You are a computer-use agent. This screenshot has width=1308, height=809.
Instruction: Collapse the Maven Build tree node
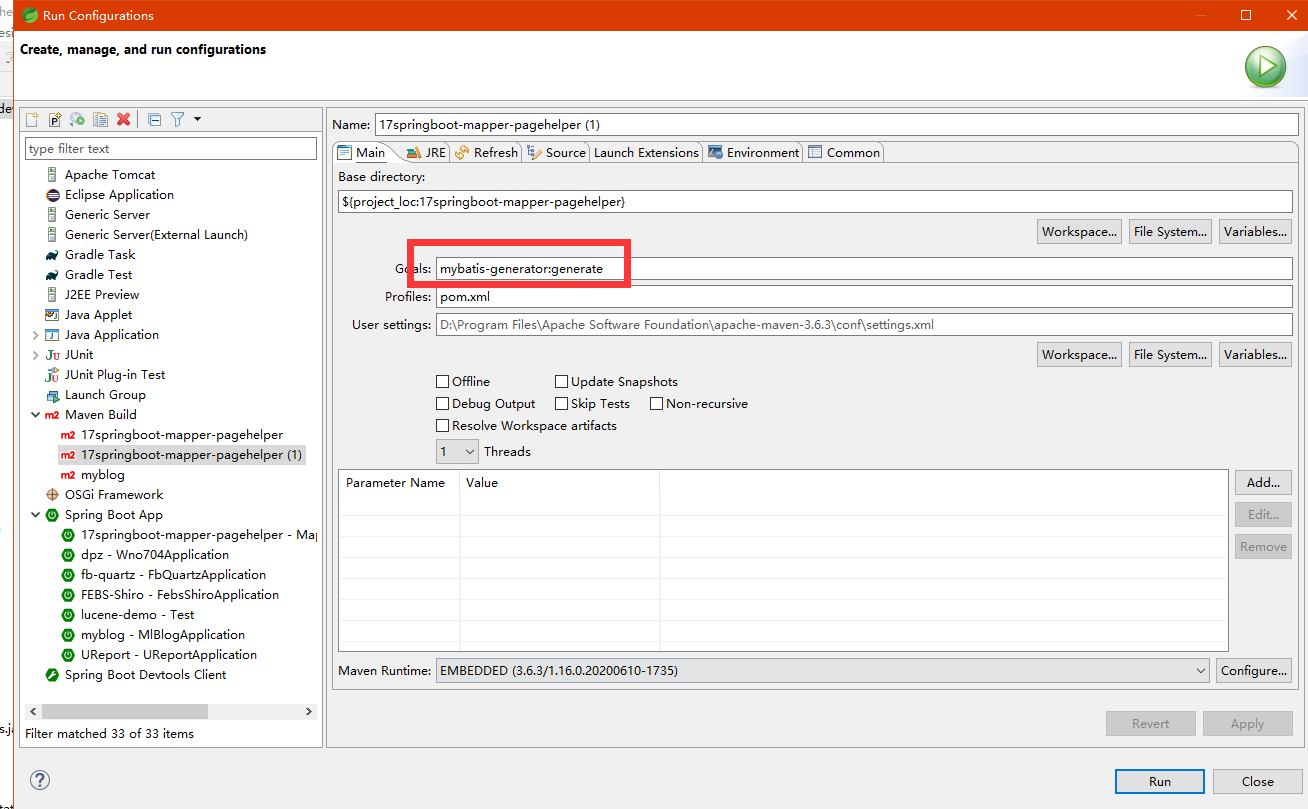(36, 415)
